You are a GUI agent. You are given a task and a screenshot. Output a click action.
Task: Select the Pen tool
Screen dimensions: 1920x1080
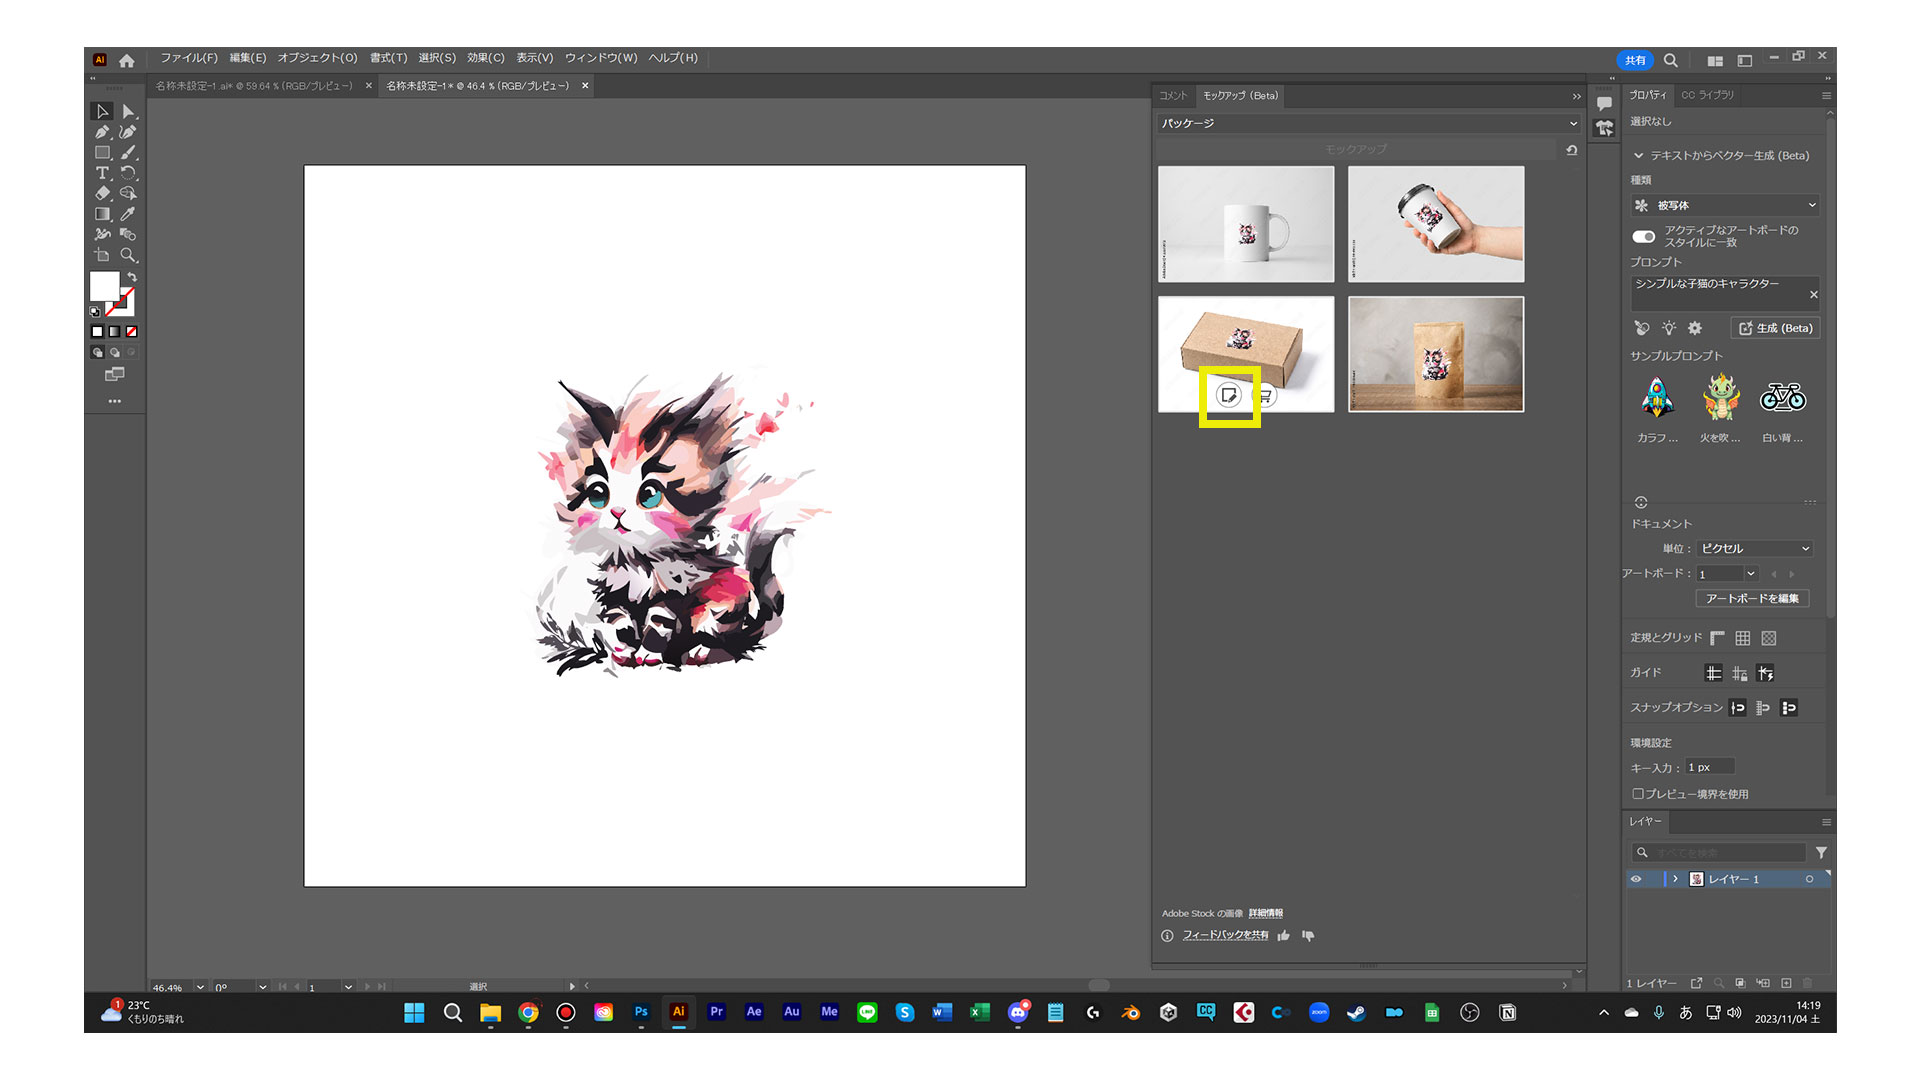102,132
